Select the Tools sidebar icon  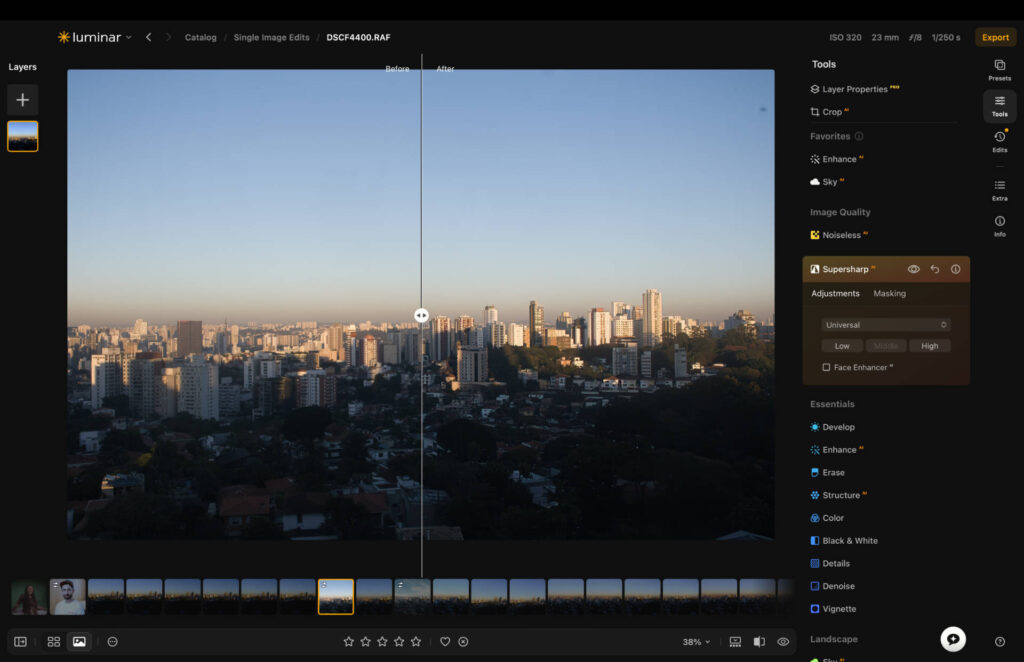pos(999,106)
